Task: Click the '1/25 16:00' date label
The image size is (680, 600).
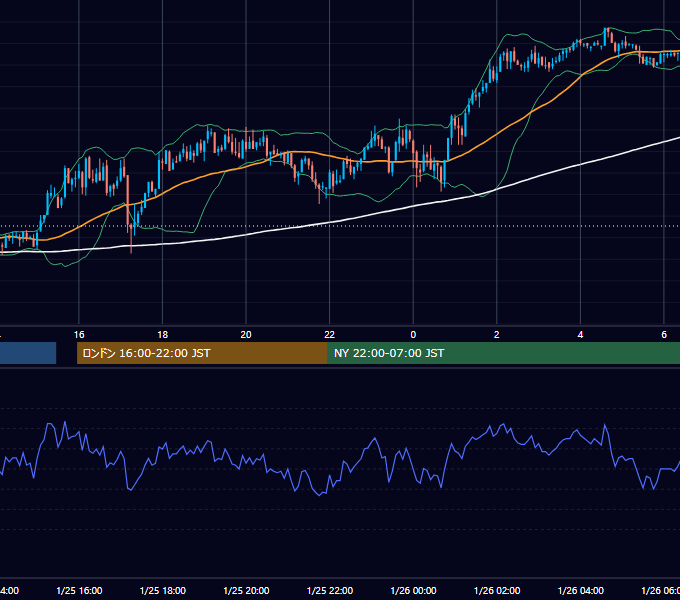Action: [x=79, y=590]
